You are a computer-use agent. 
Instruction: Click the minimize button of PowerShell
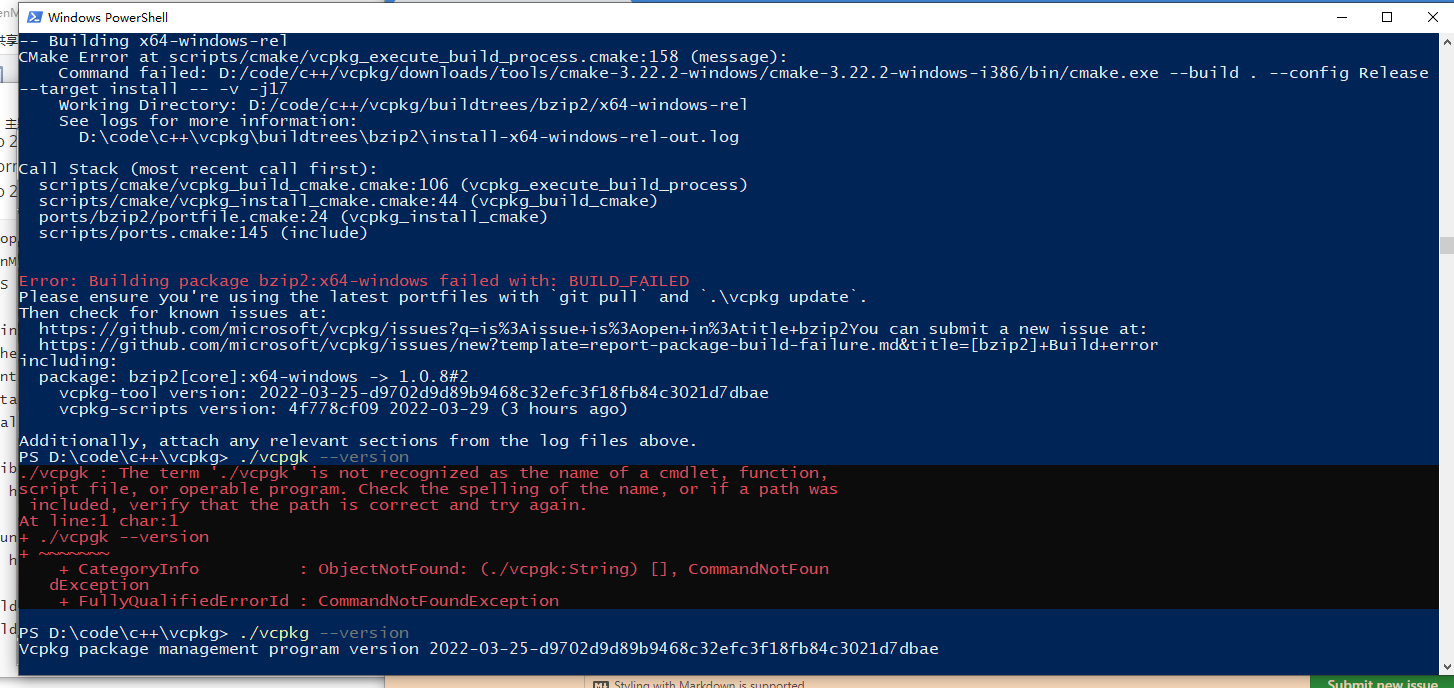(1341, 16)
